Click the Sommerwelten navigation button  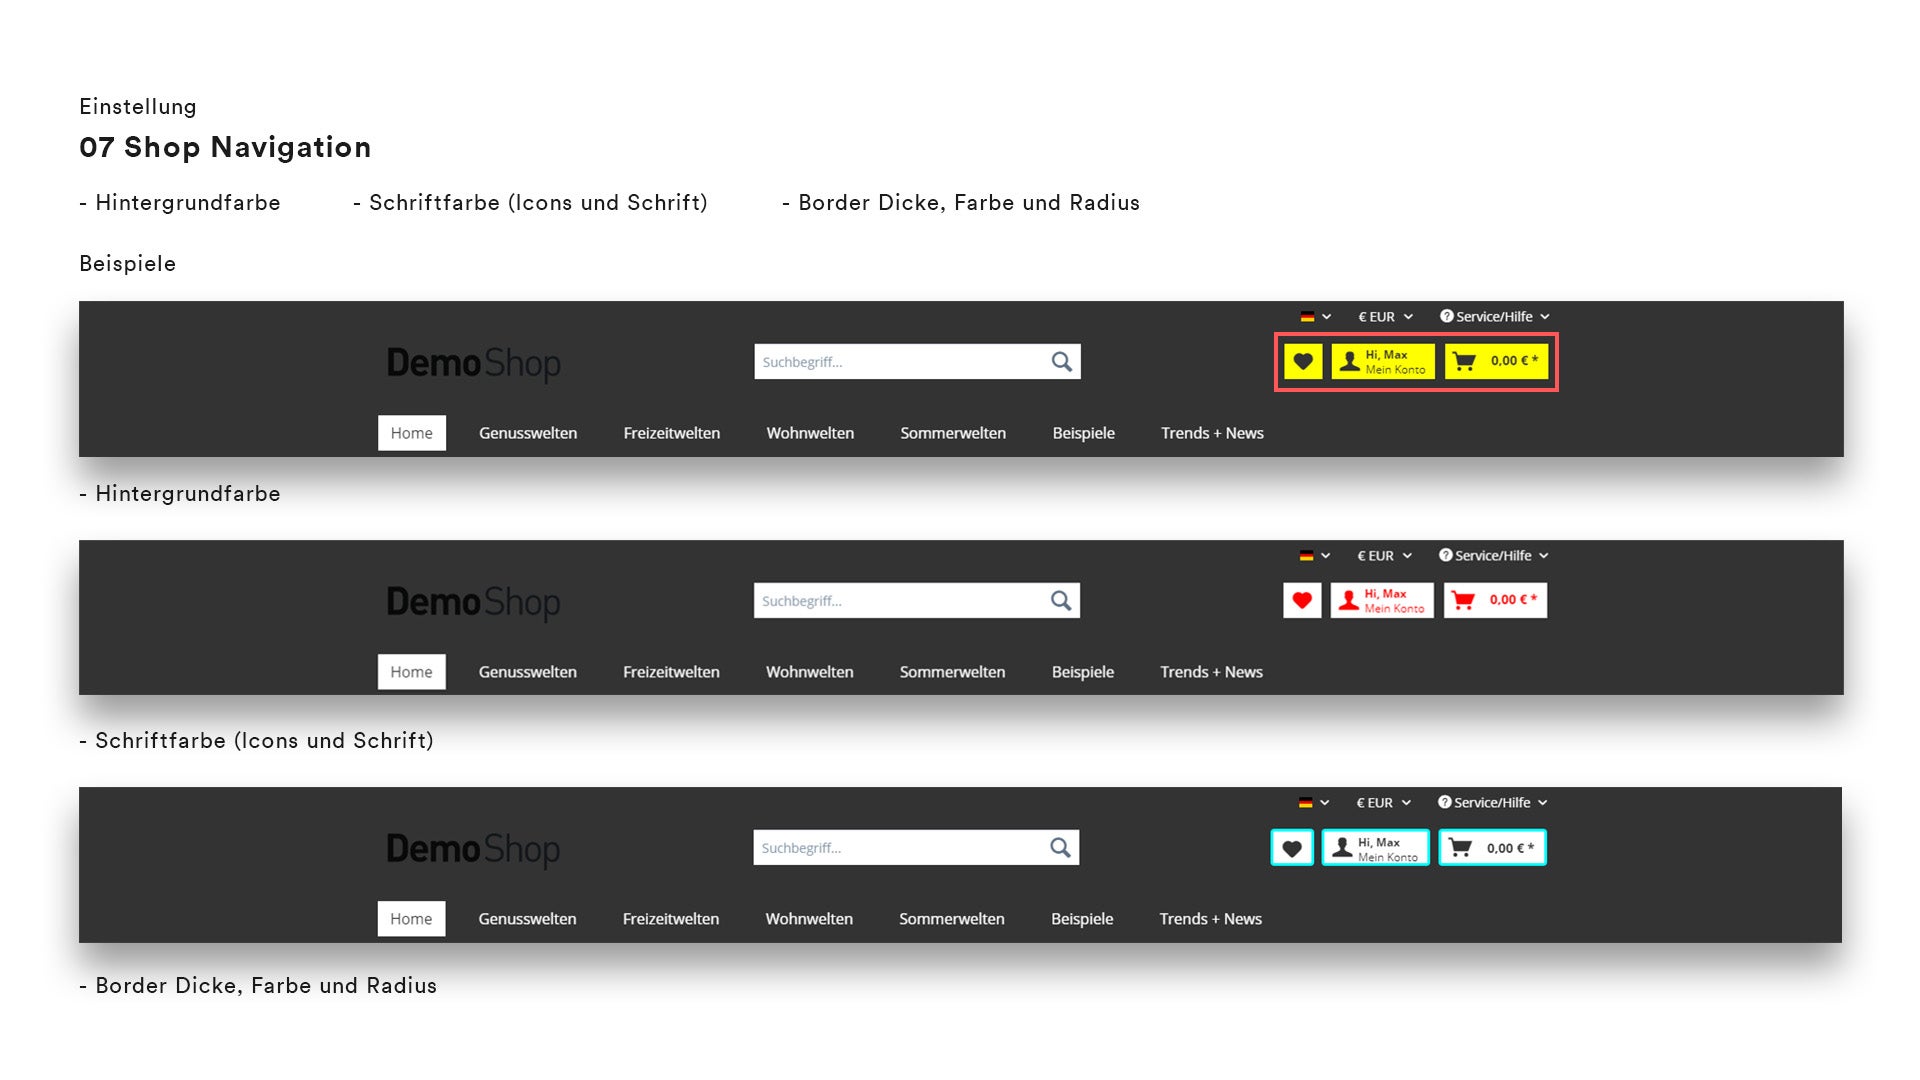[x=953, y=431]
